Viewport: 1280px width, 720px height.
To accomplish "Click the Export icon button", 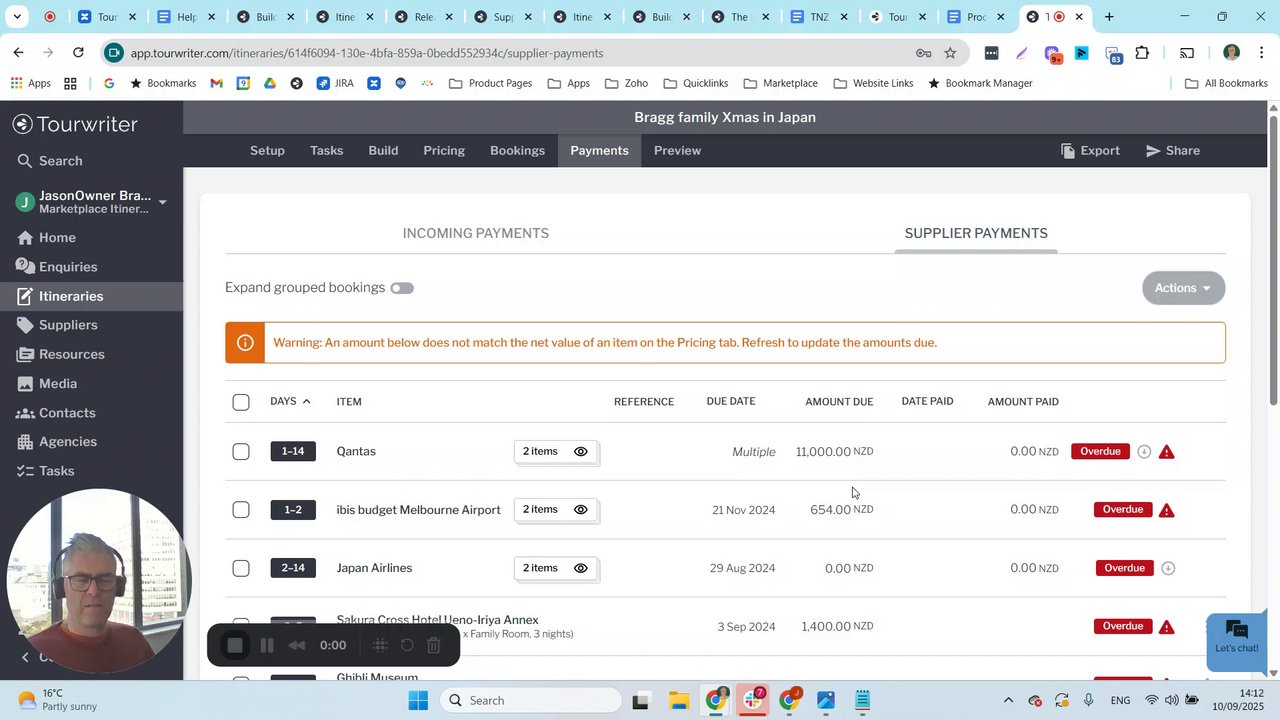I will 1090,151.
